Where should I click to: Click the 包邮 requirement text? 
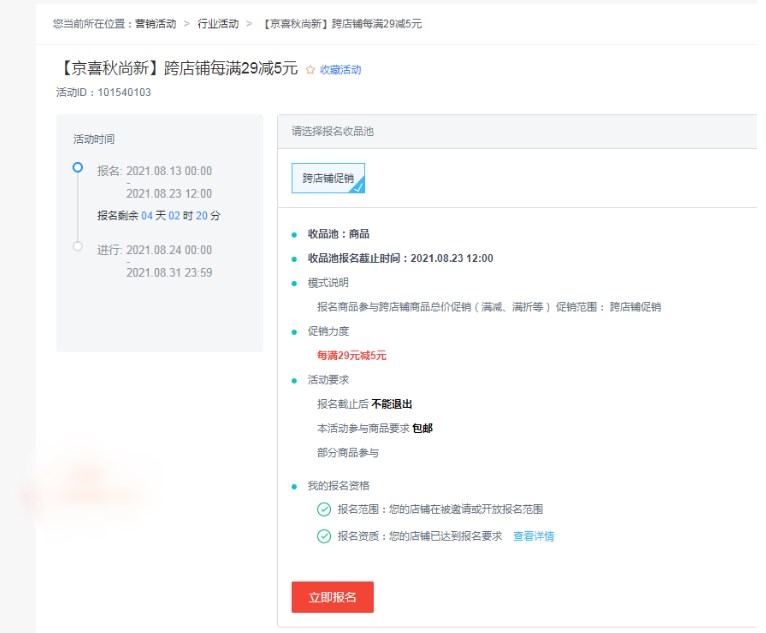[423, 428]
